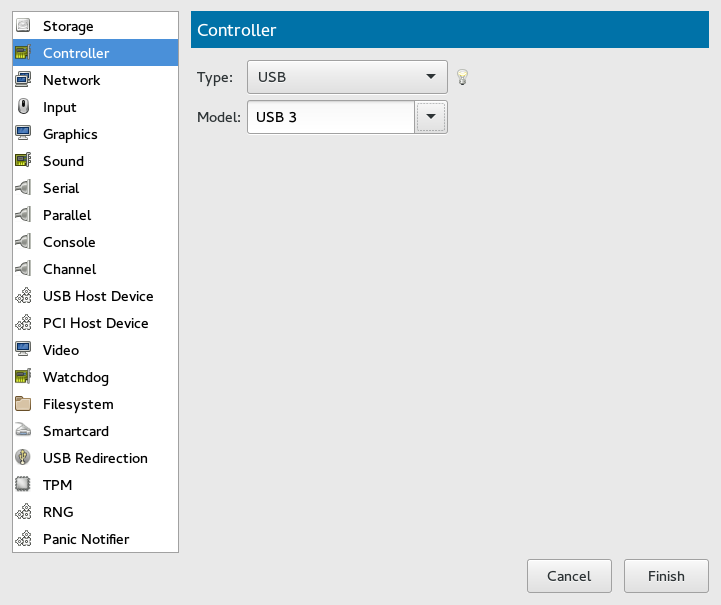Open the Type dropdown showing USB
This screenshot has width=721, height=605.
point(347,77)
